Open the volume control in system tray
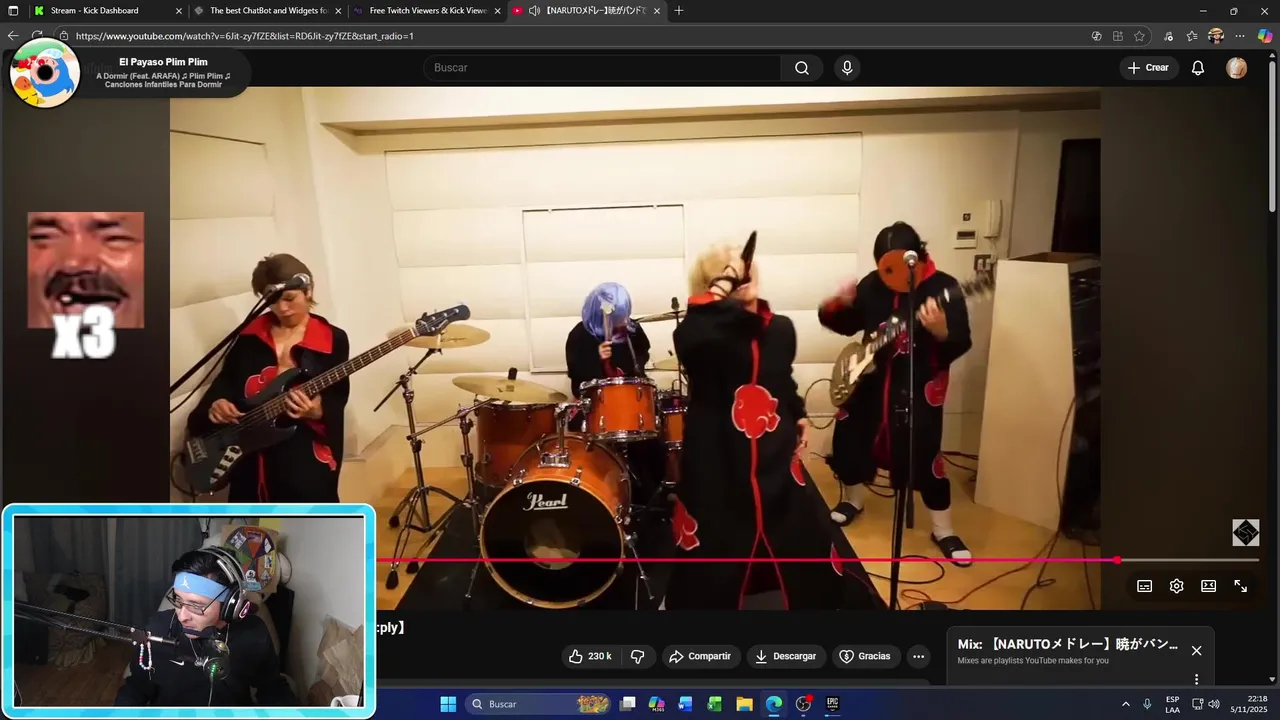 pos(1214,704)
